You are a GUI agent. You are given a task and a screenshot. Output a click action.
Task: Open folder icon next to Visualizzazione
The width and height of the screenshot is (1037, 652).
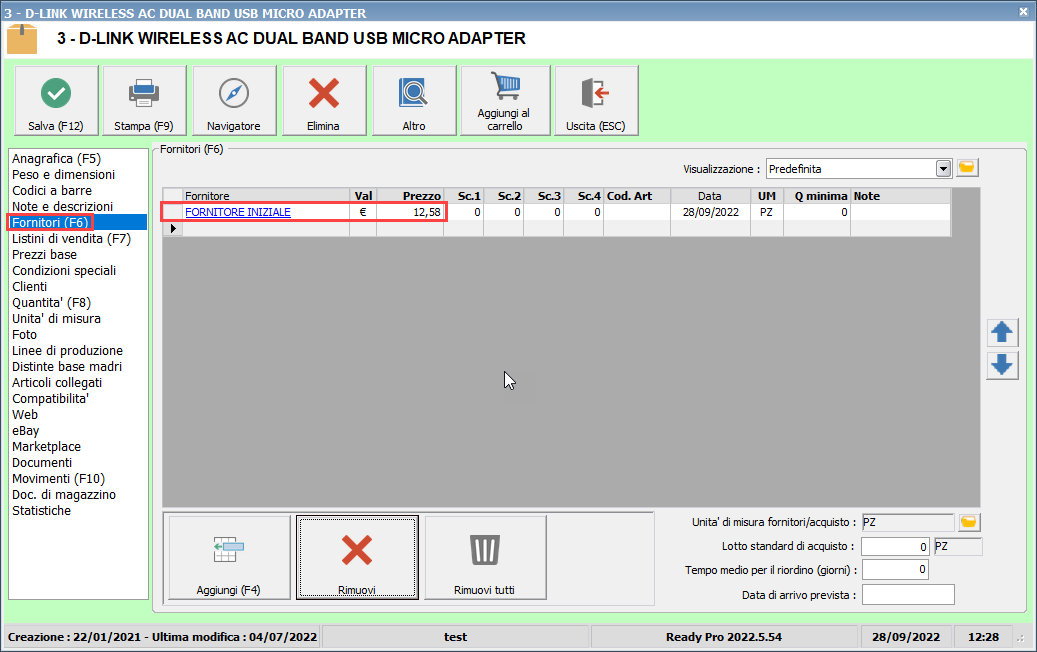[x=967, y=168]
